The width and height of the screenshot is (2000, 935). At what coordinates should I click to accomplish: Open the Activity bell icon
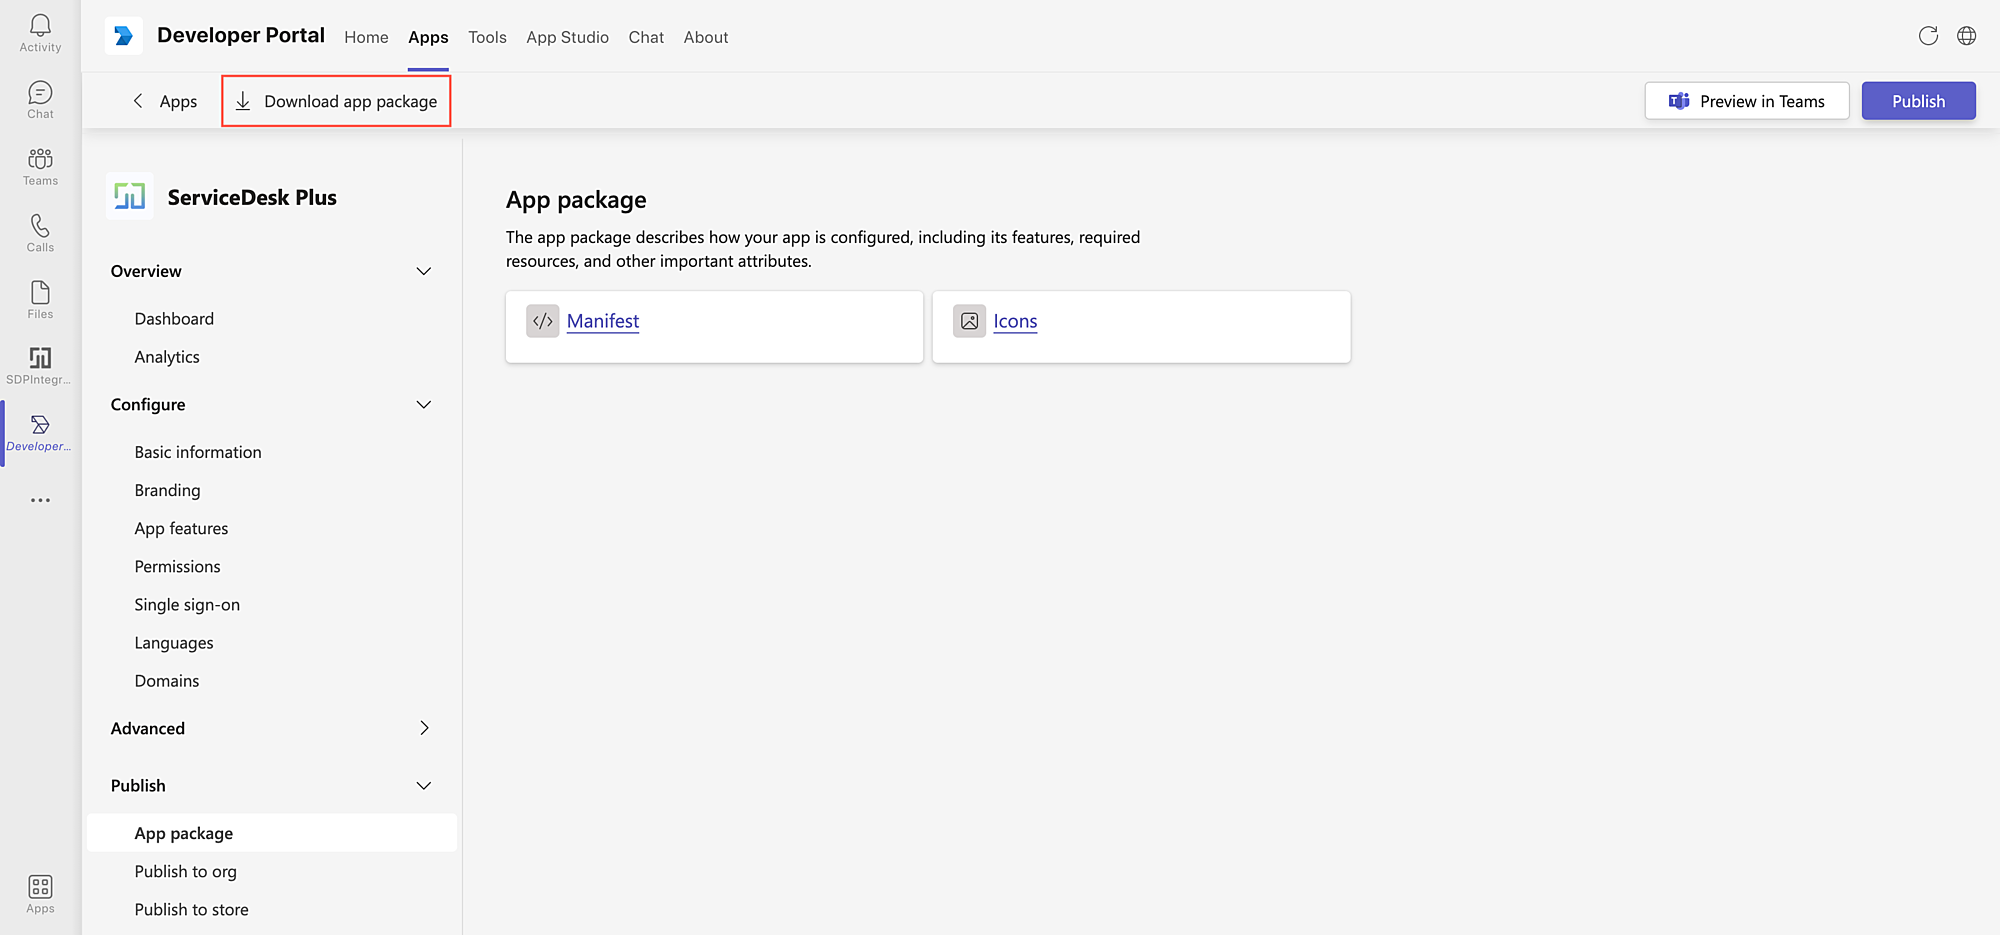[40, 32]
